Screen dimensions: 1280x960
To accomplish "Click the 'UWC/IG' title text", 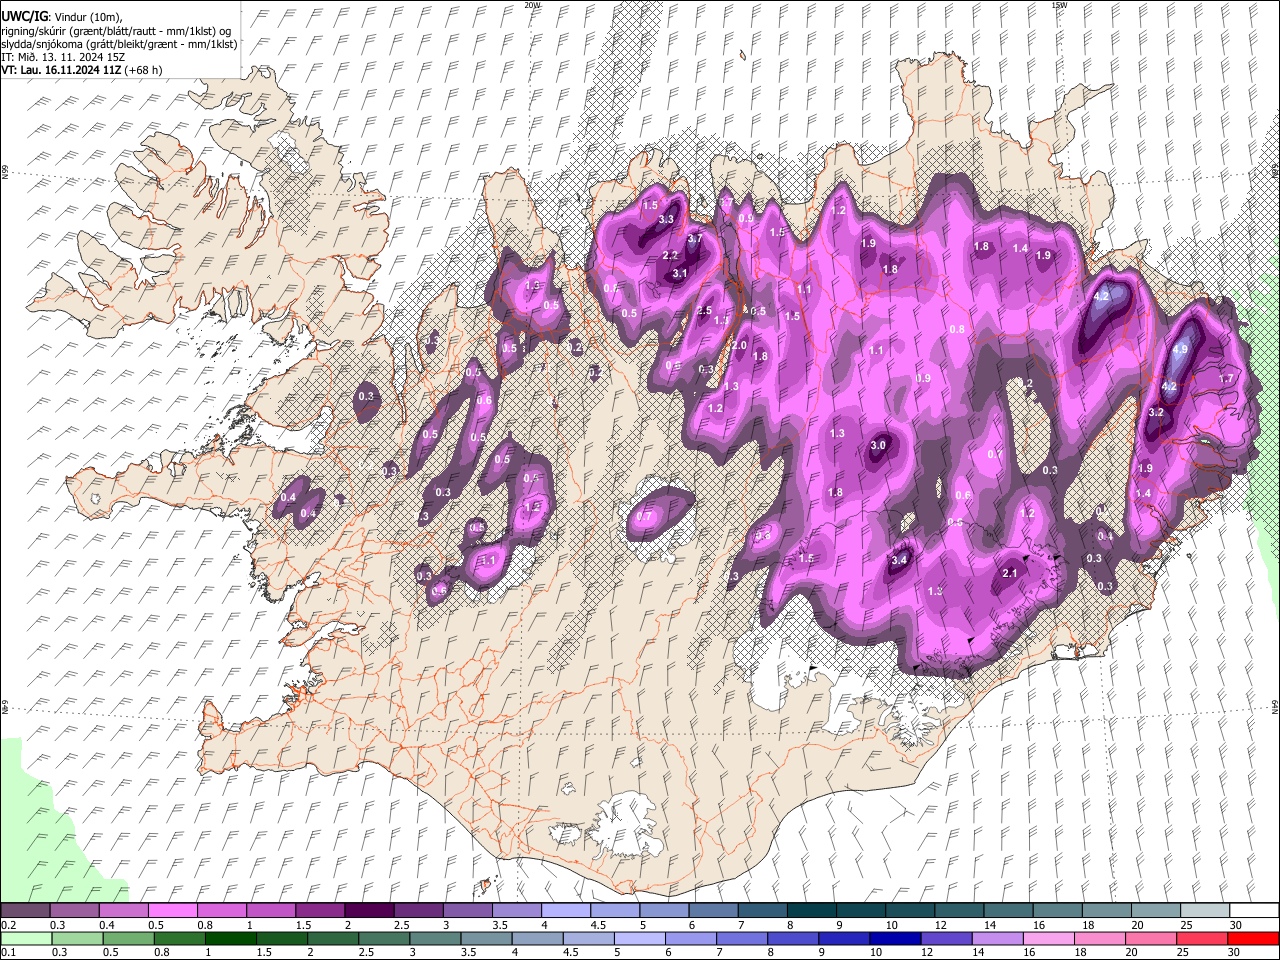I will coord(24,17).
